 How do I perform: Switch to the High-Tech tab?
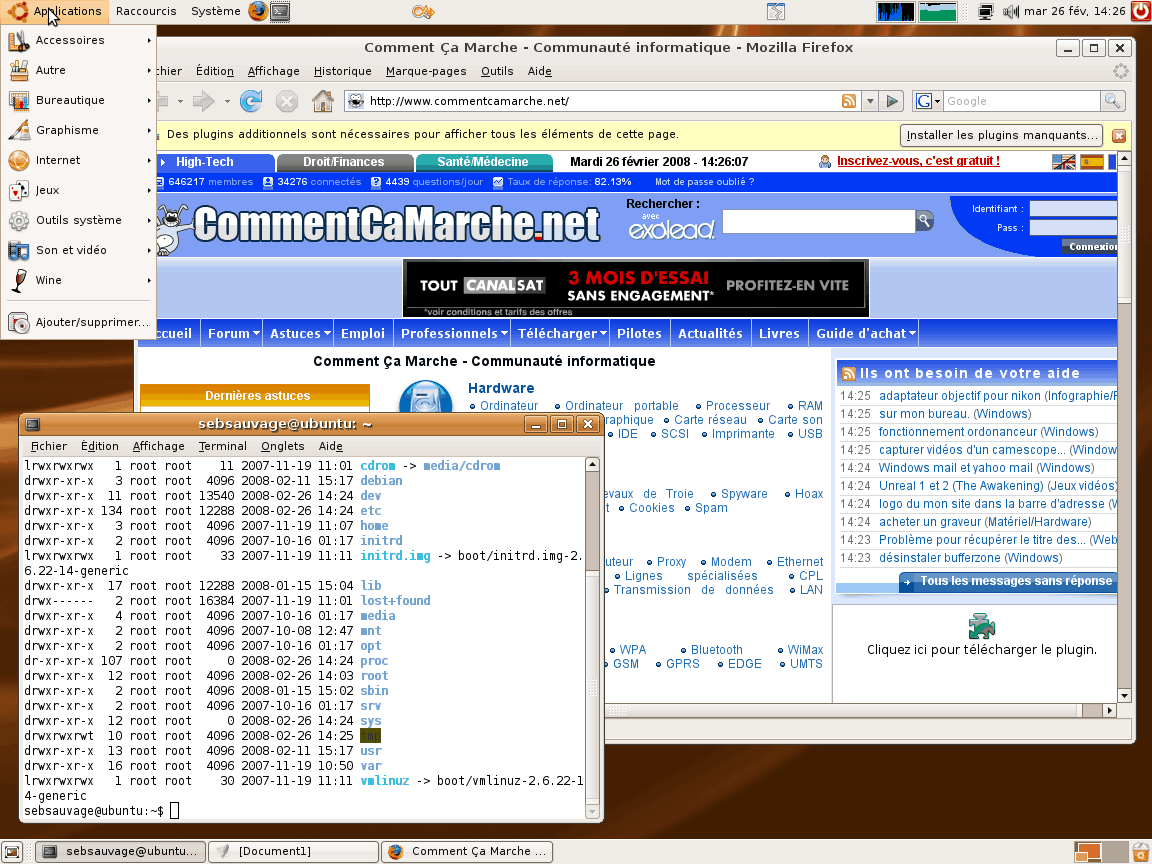coord(212,162)
